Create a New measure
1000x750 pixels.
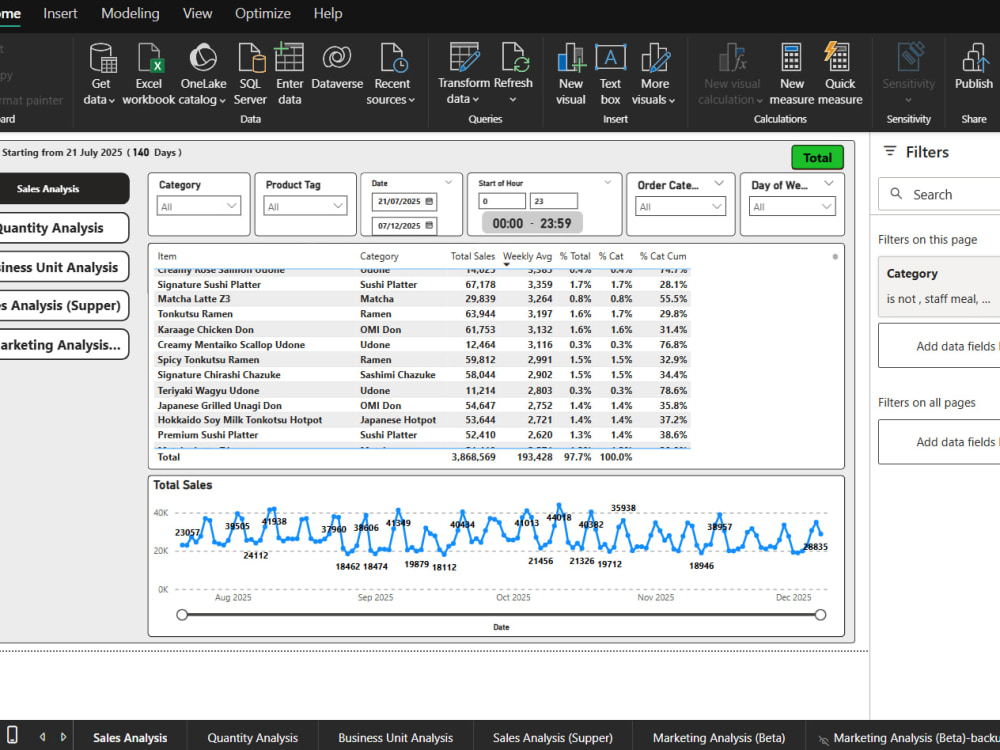(791, 74)
